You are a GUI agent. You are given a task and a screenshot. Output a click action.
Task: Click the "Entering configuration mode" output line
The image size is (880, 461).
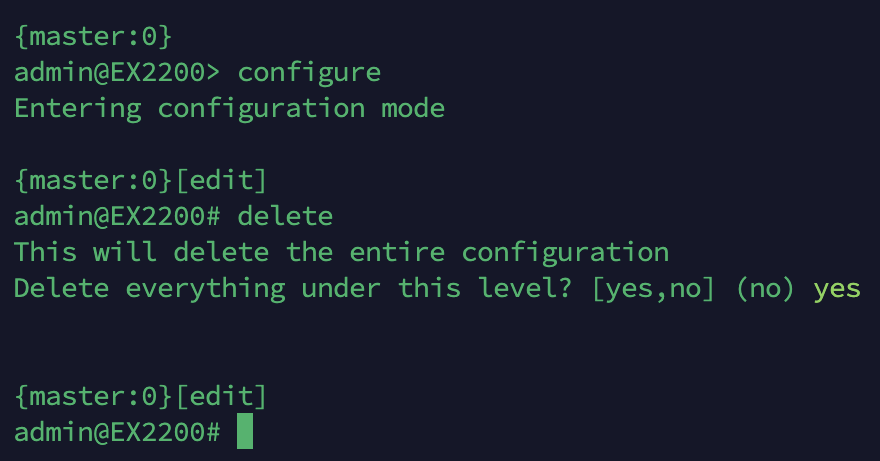(x=229, y=109)
